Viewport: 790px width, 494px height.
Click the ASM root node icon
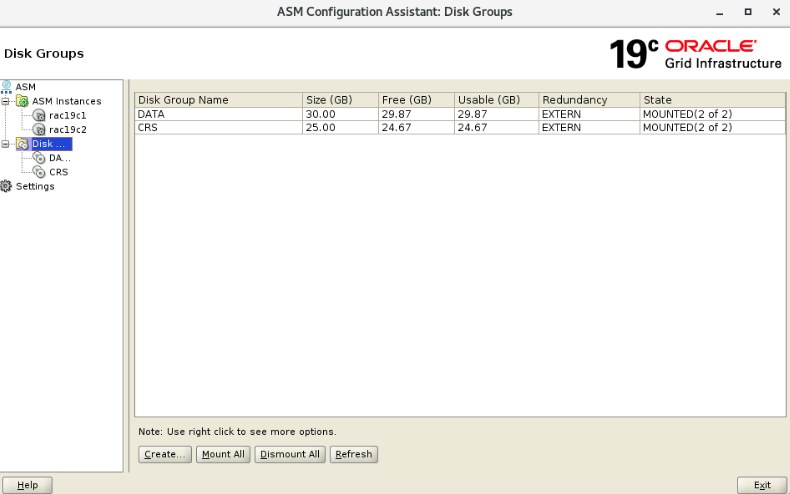[x=6, y=87]
